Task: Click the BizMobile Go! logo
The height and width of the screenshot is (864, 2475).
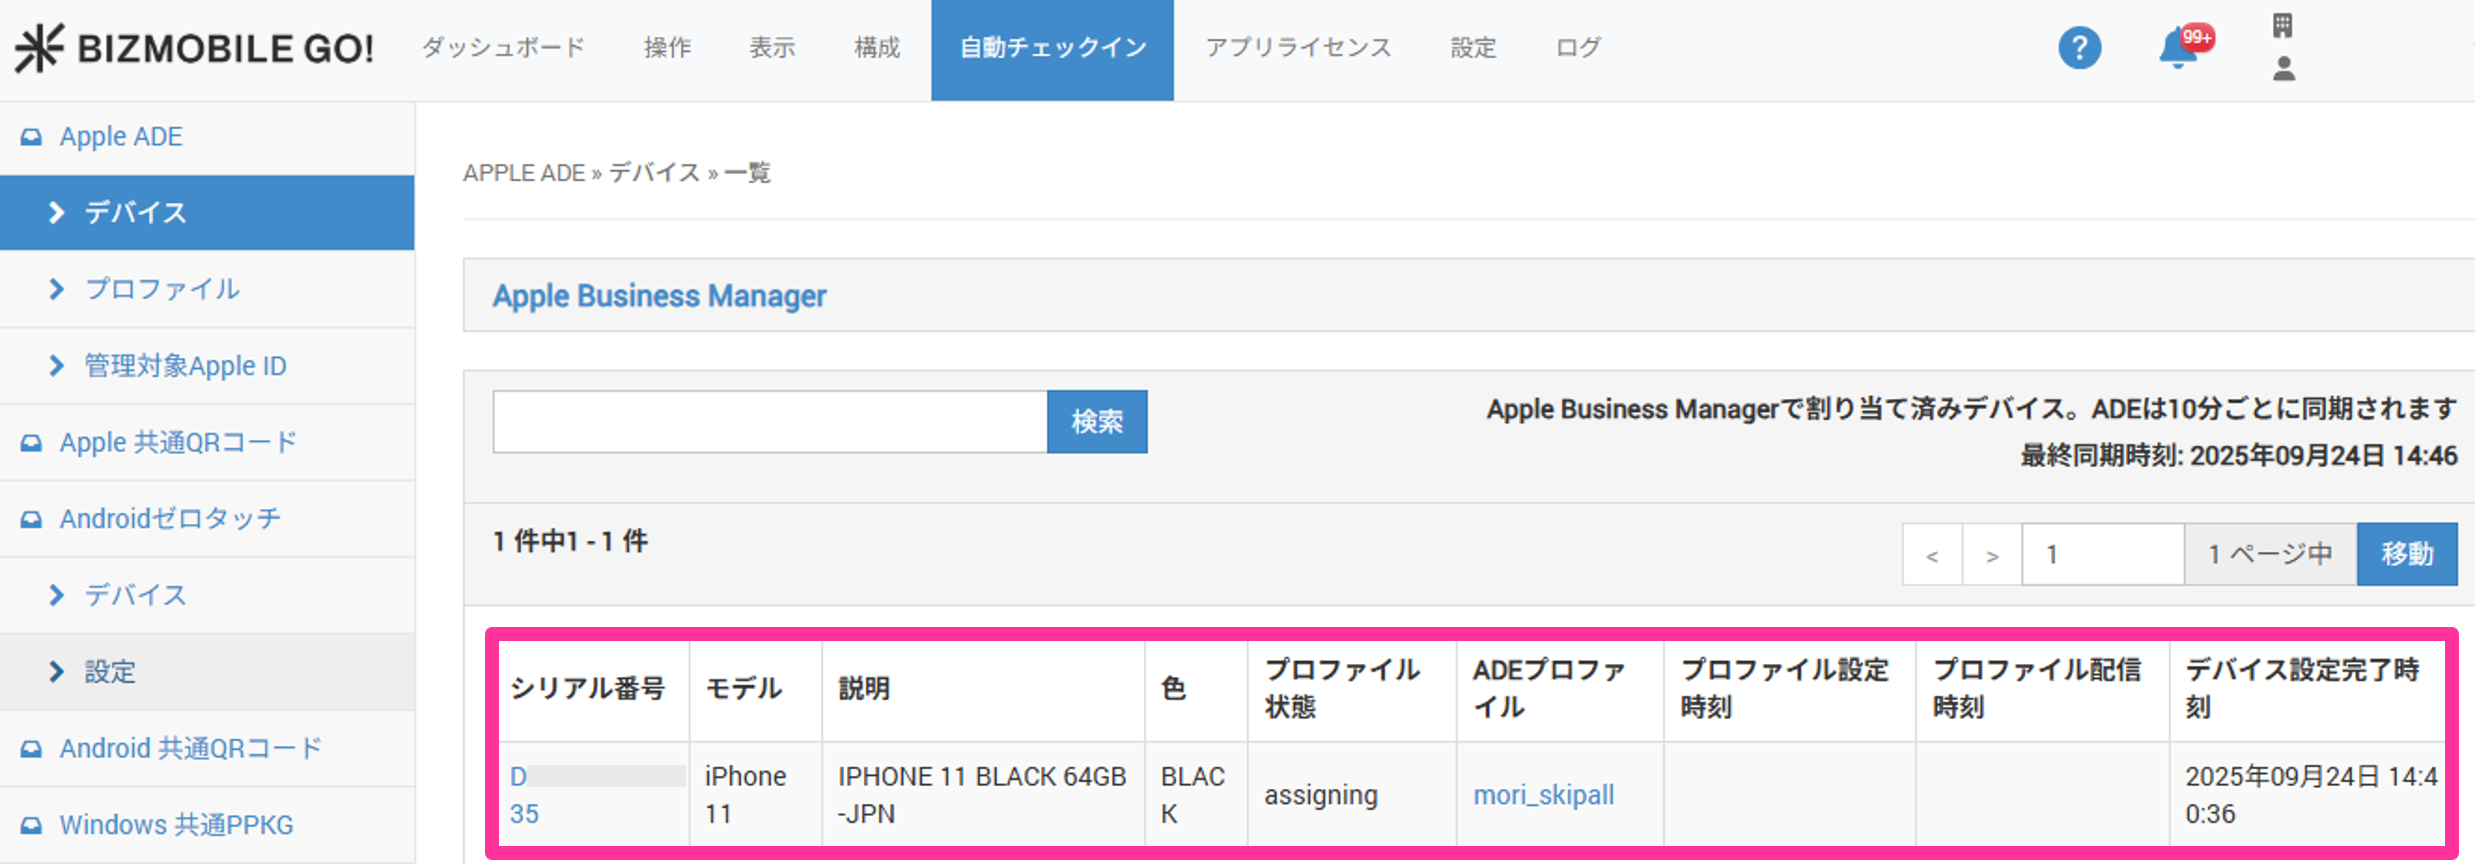Action: 194,48
